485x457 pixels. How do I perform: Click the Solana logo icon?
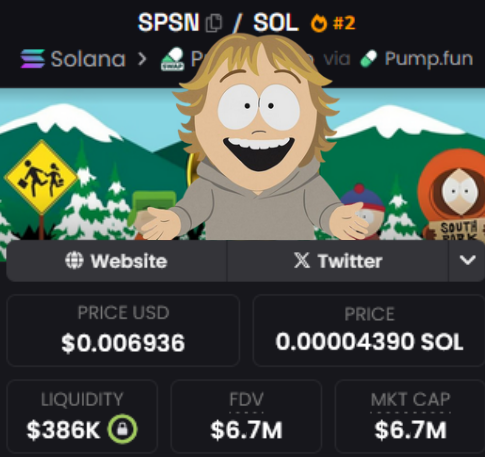33,59
